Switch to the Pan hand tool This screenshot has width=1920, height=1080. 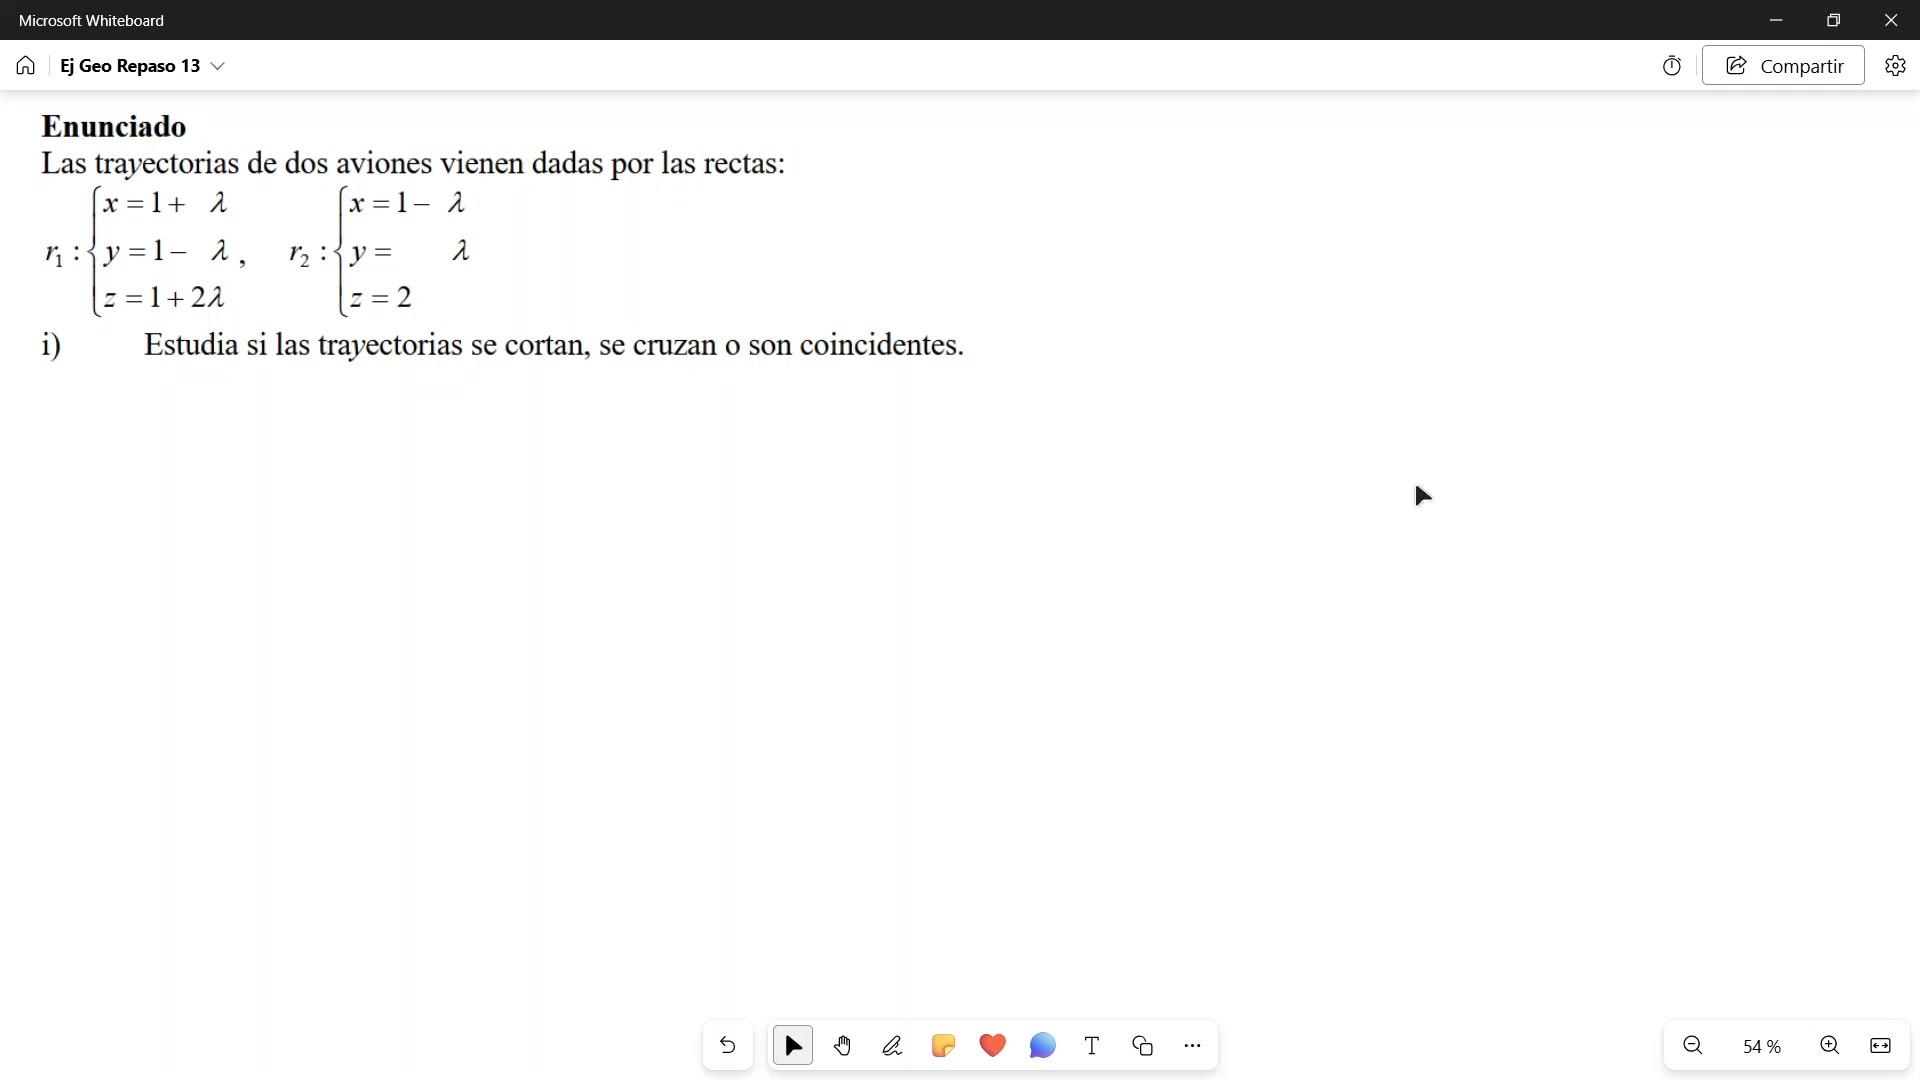click(x=843, y=1046)
